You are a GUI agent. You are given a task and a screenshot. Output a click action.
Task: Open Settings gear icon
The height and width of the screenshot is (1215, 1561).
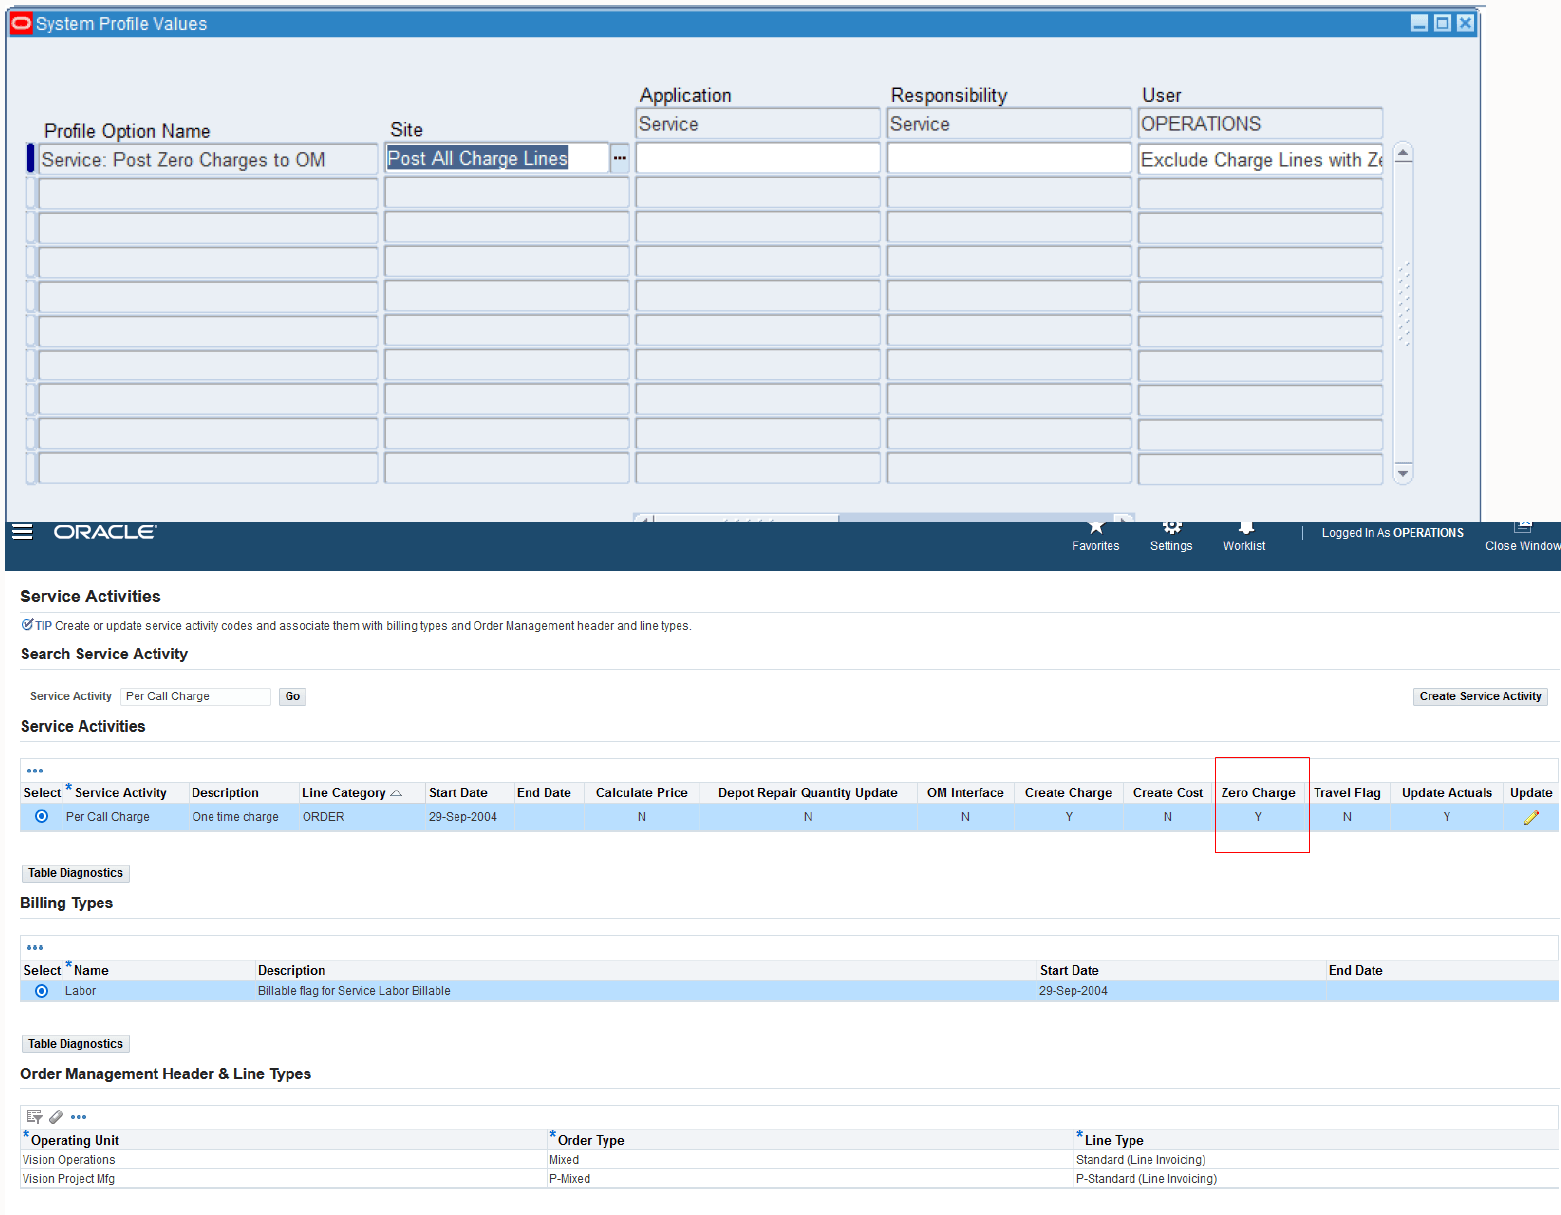(x=1172, y=527)
